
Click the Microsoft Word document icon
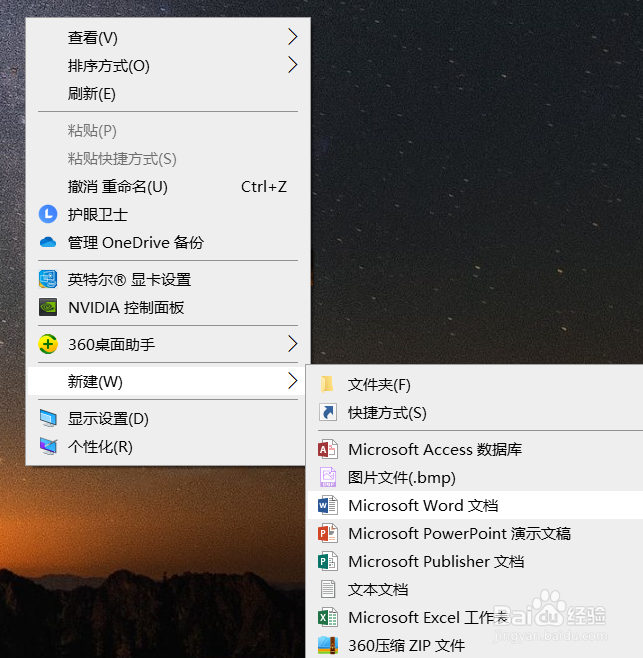[328, 505]
